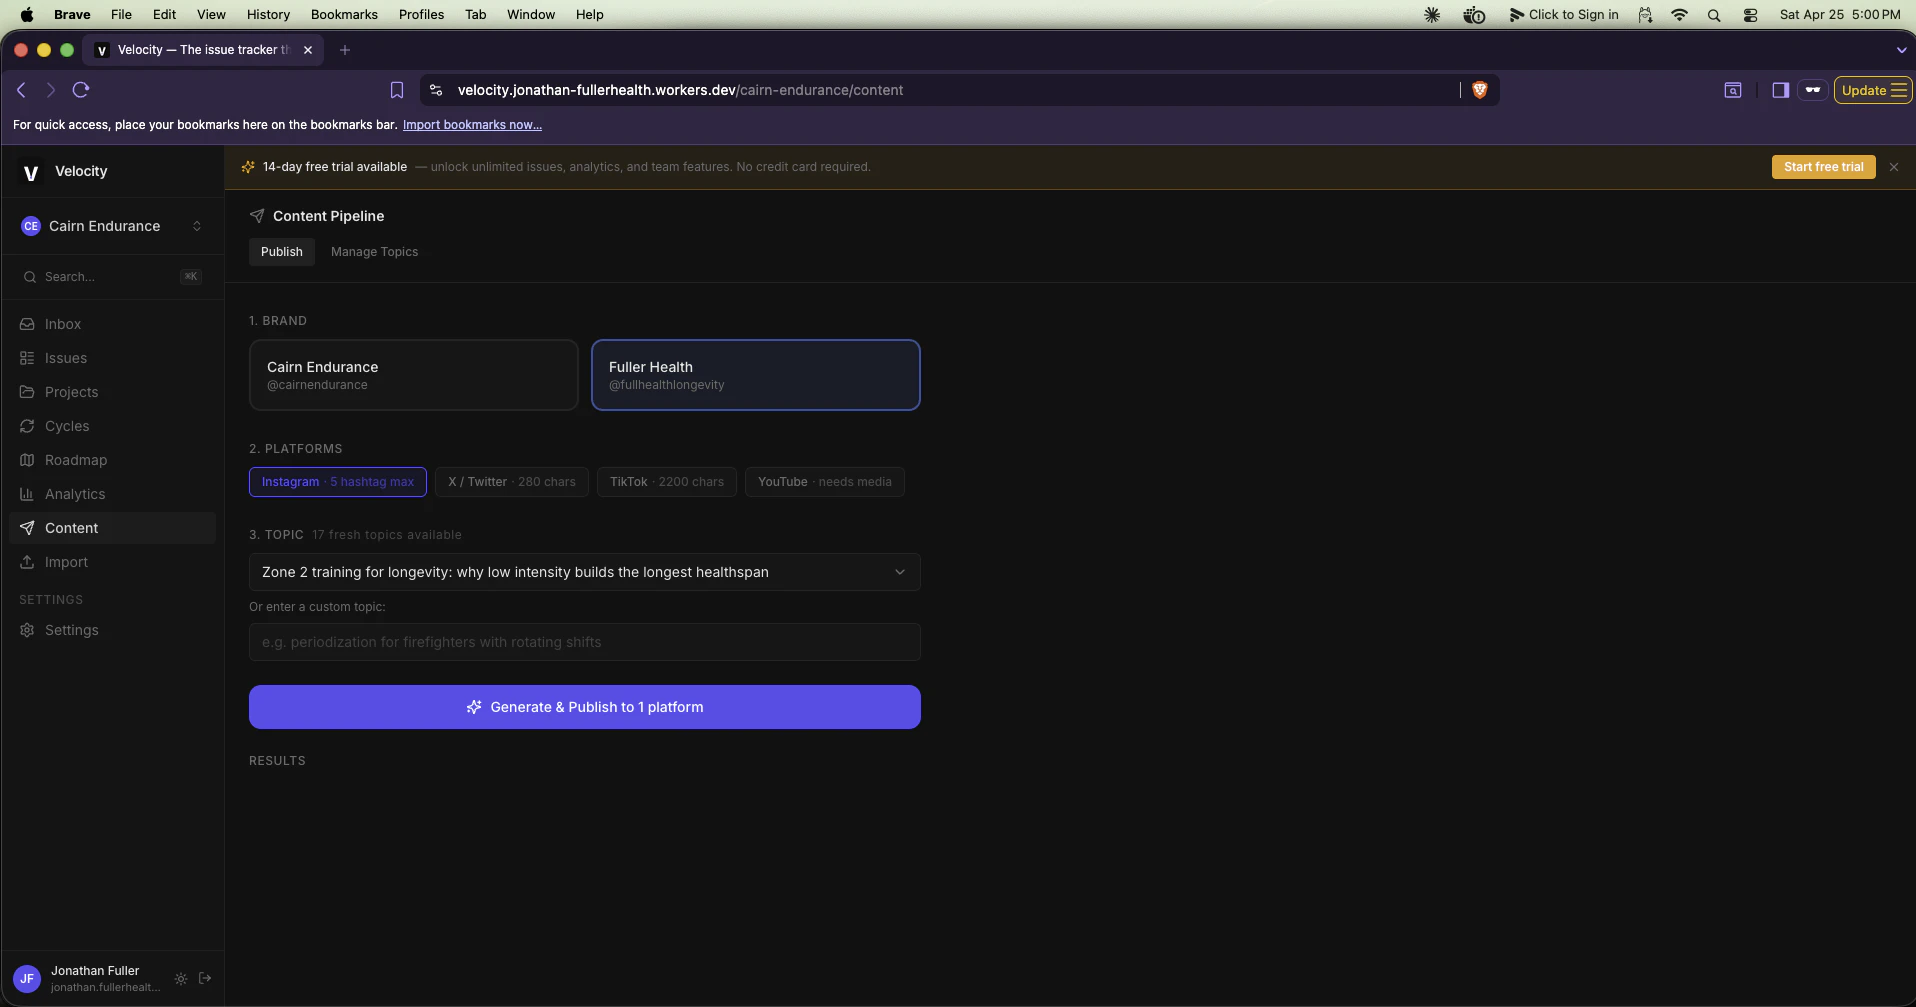The height and width of the screenshot is (1007, 1916).
Task: Click the Wi-Fi status icon
Action: point(1680,15)
